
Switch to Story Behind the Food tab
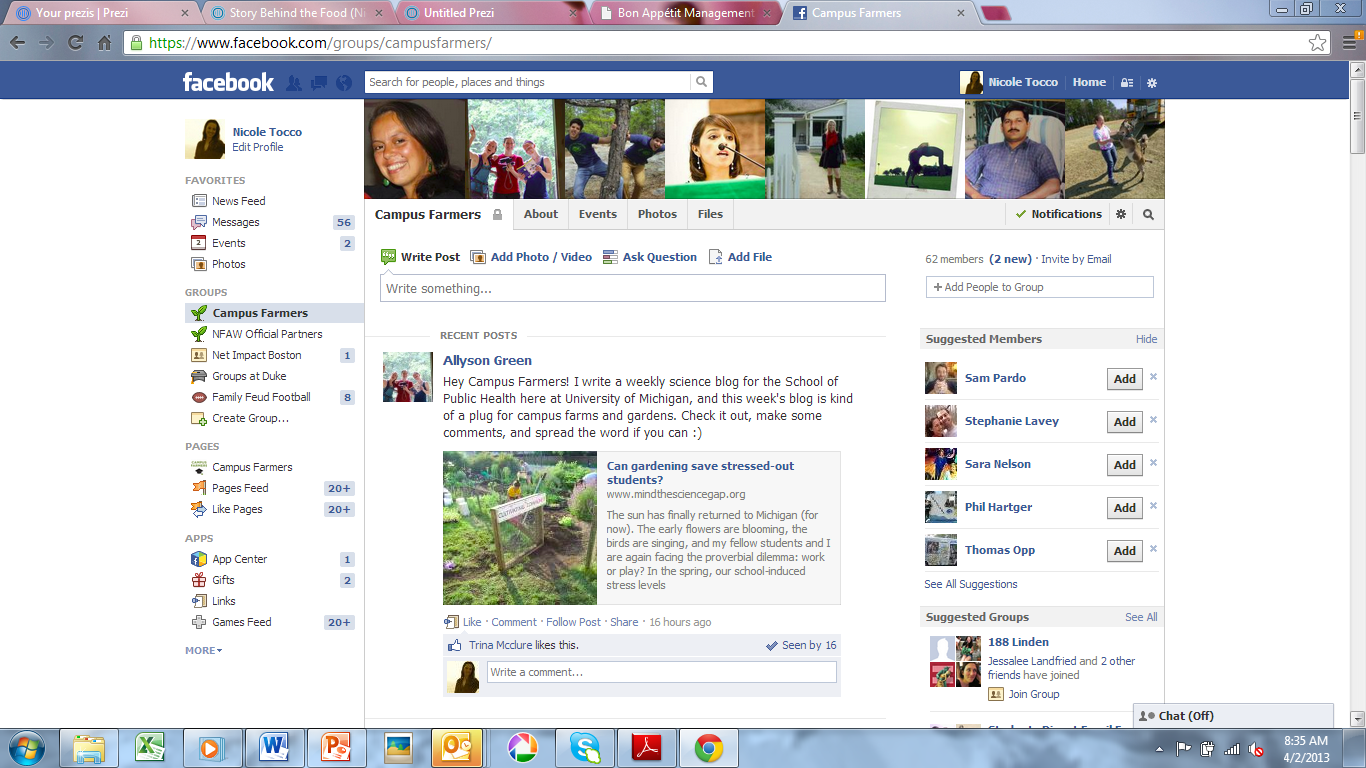click(x=296, y=13)
